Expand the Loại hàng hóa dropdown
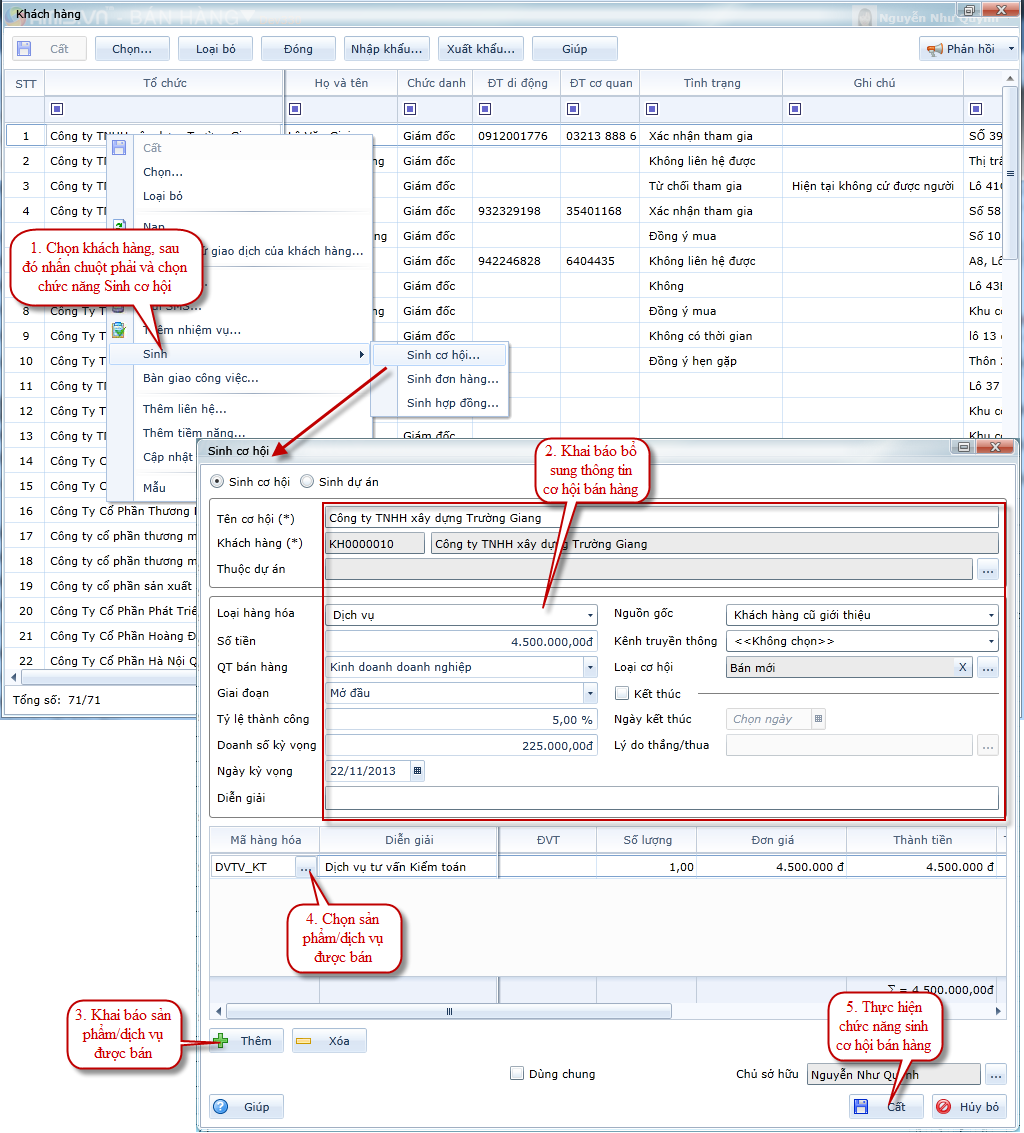1024x1133 pixels. (591, 615)
